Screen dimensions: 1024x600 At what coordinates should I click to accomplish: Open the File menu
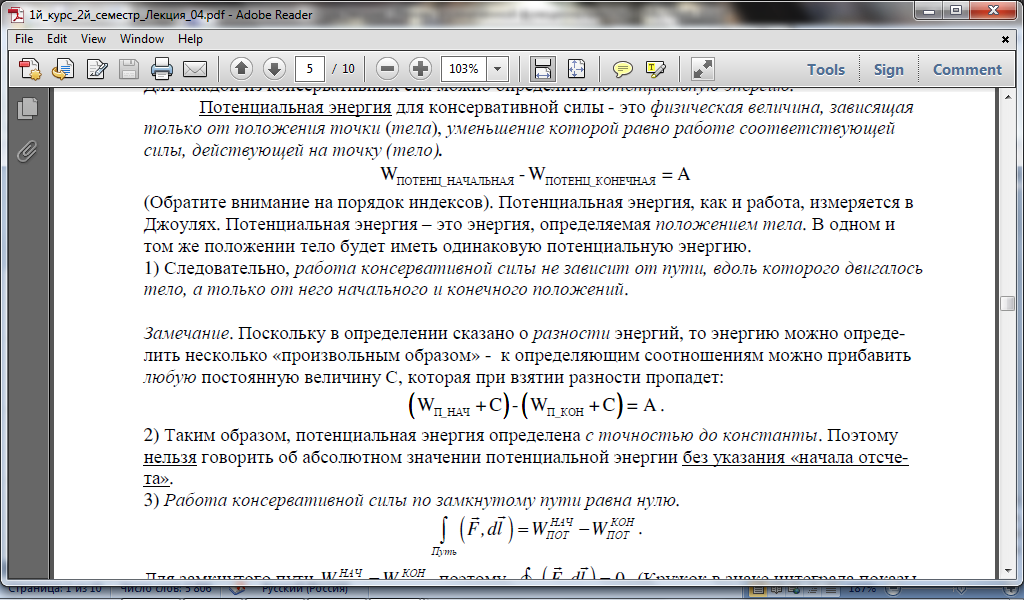(24, 39)
